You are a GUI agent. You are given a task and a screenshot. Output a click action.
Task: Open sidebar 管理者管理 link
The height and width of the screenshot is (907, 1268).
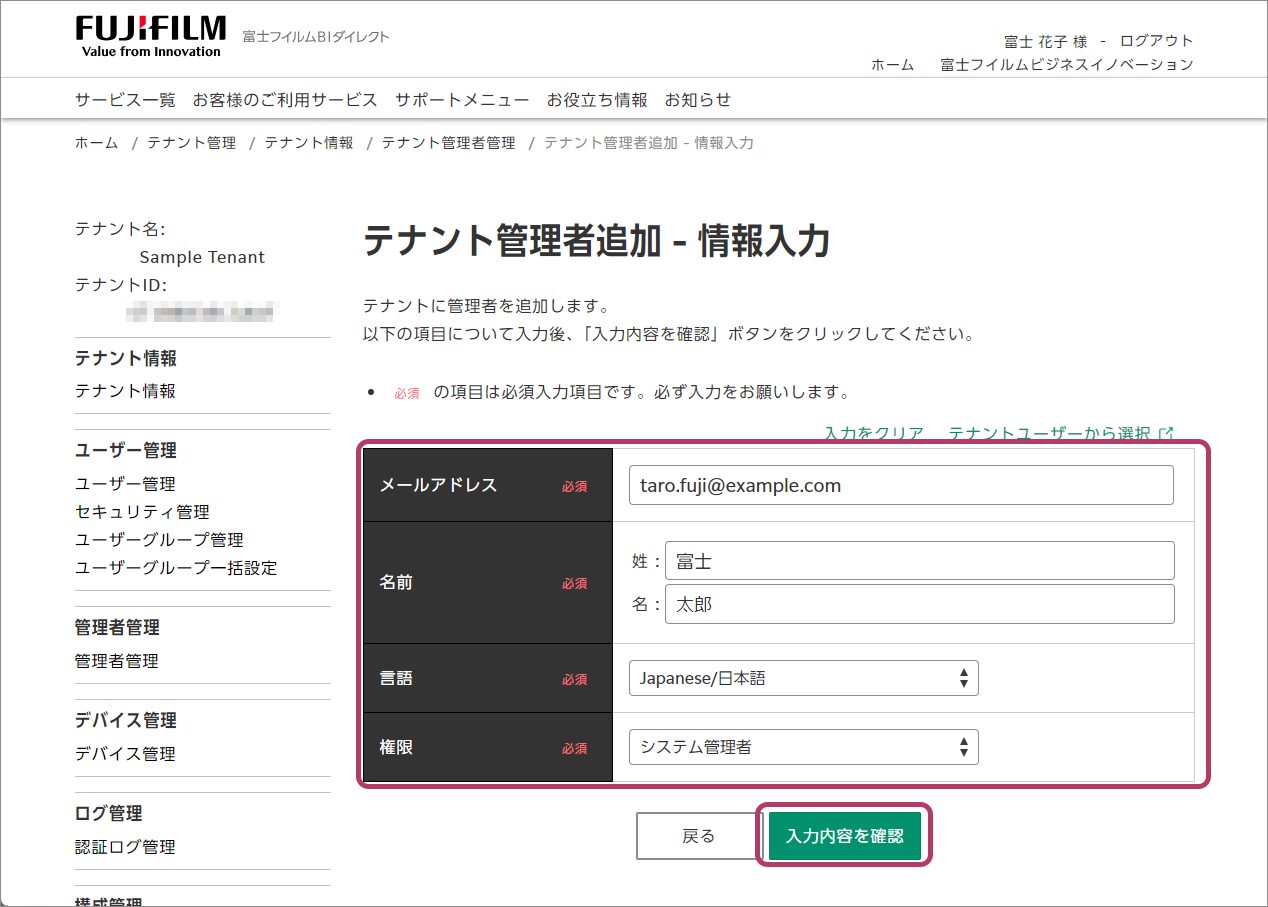pyautogui.click(x=116, y=661)
